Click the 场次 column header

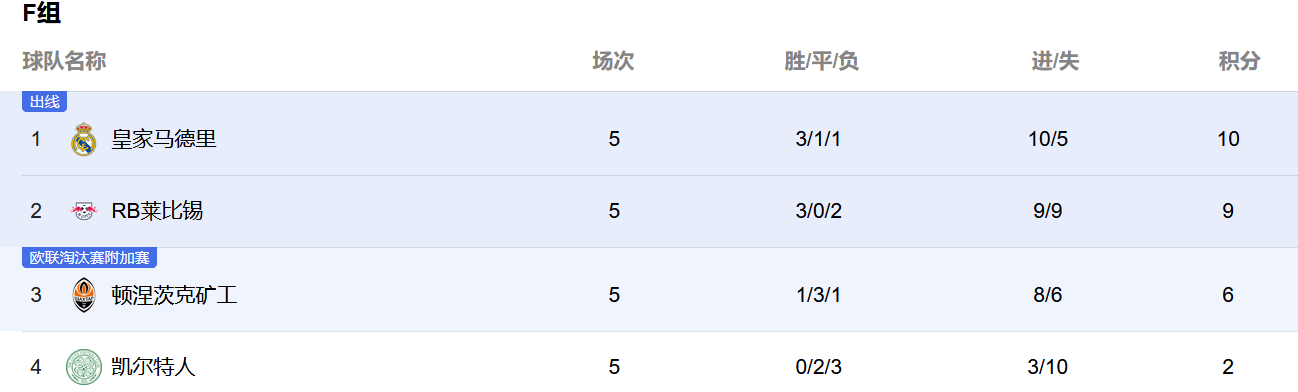[x=614, y=61]
